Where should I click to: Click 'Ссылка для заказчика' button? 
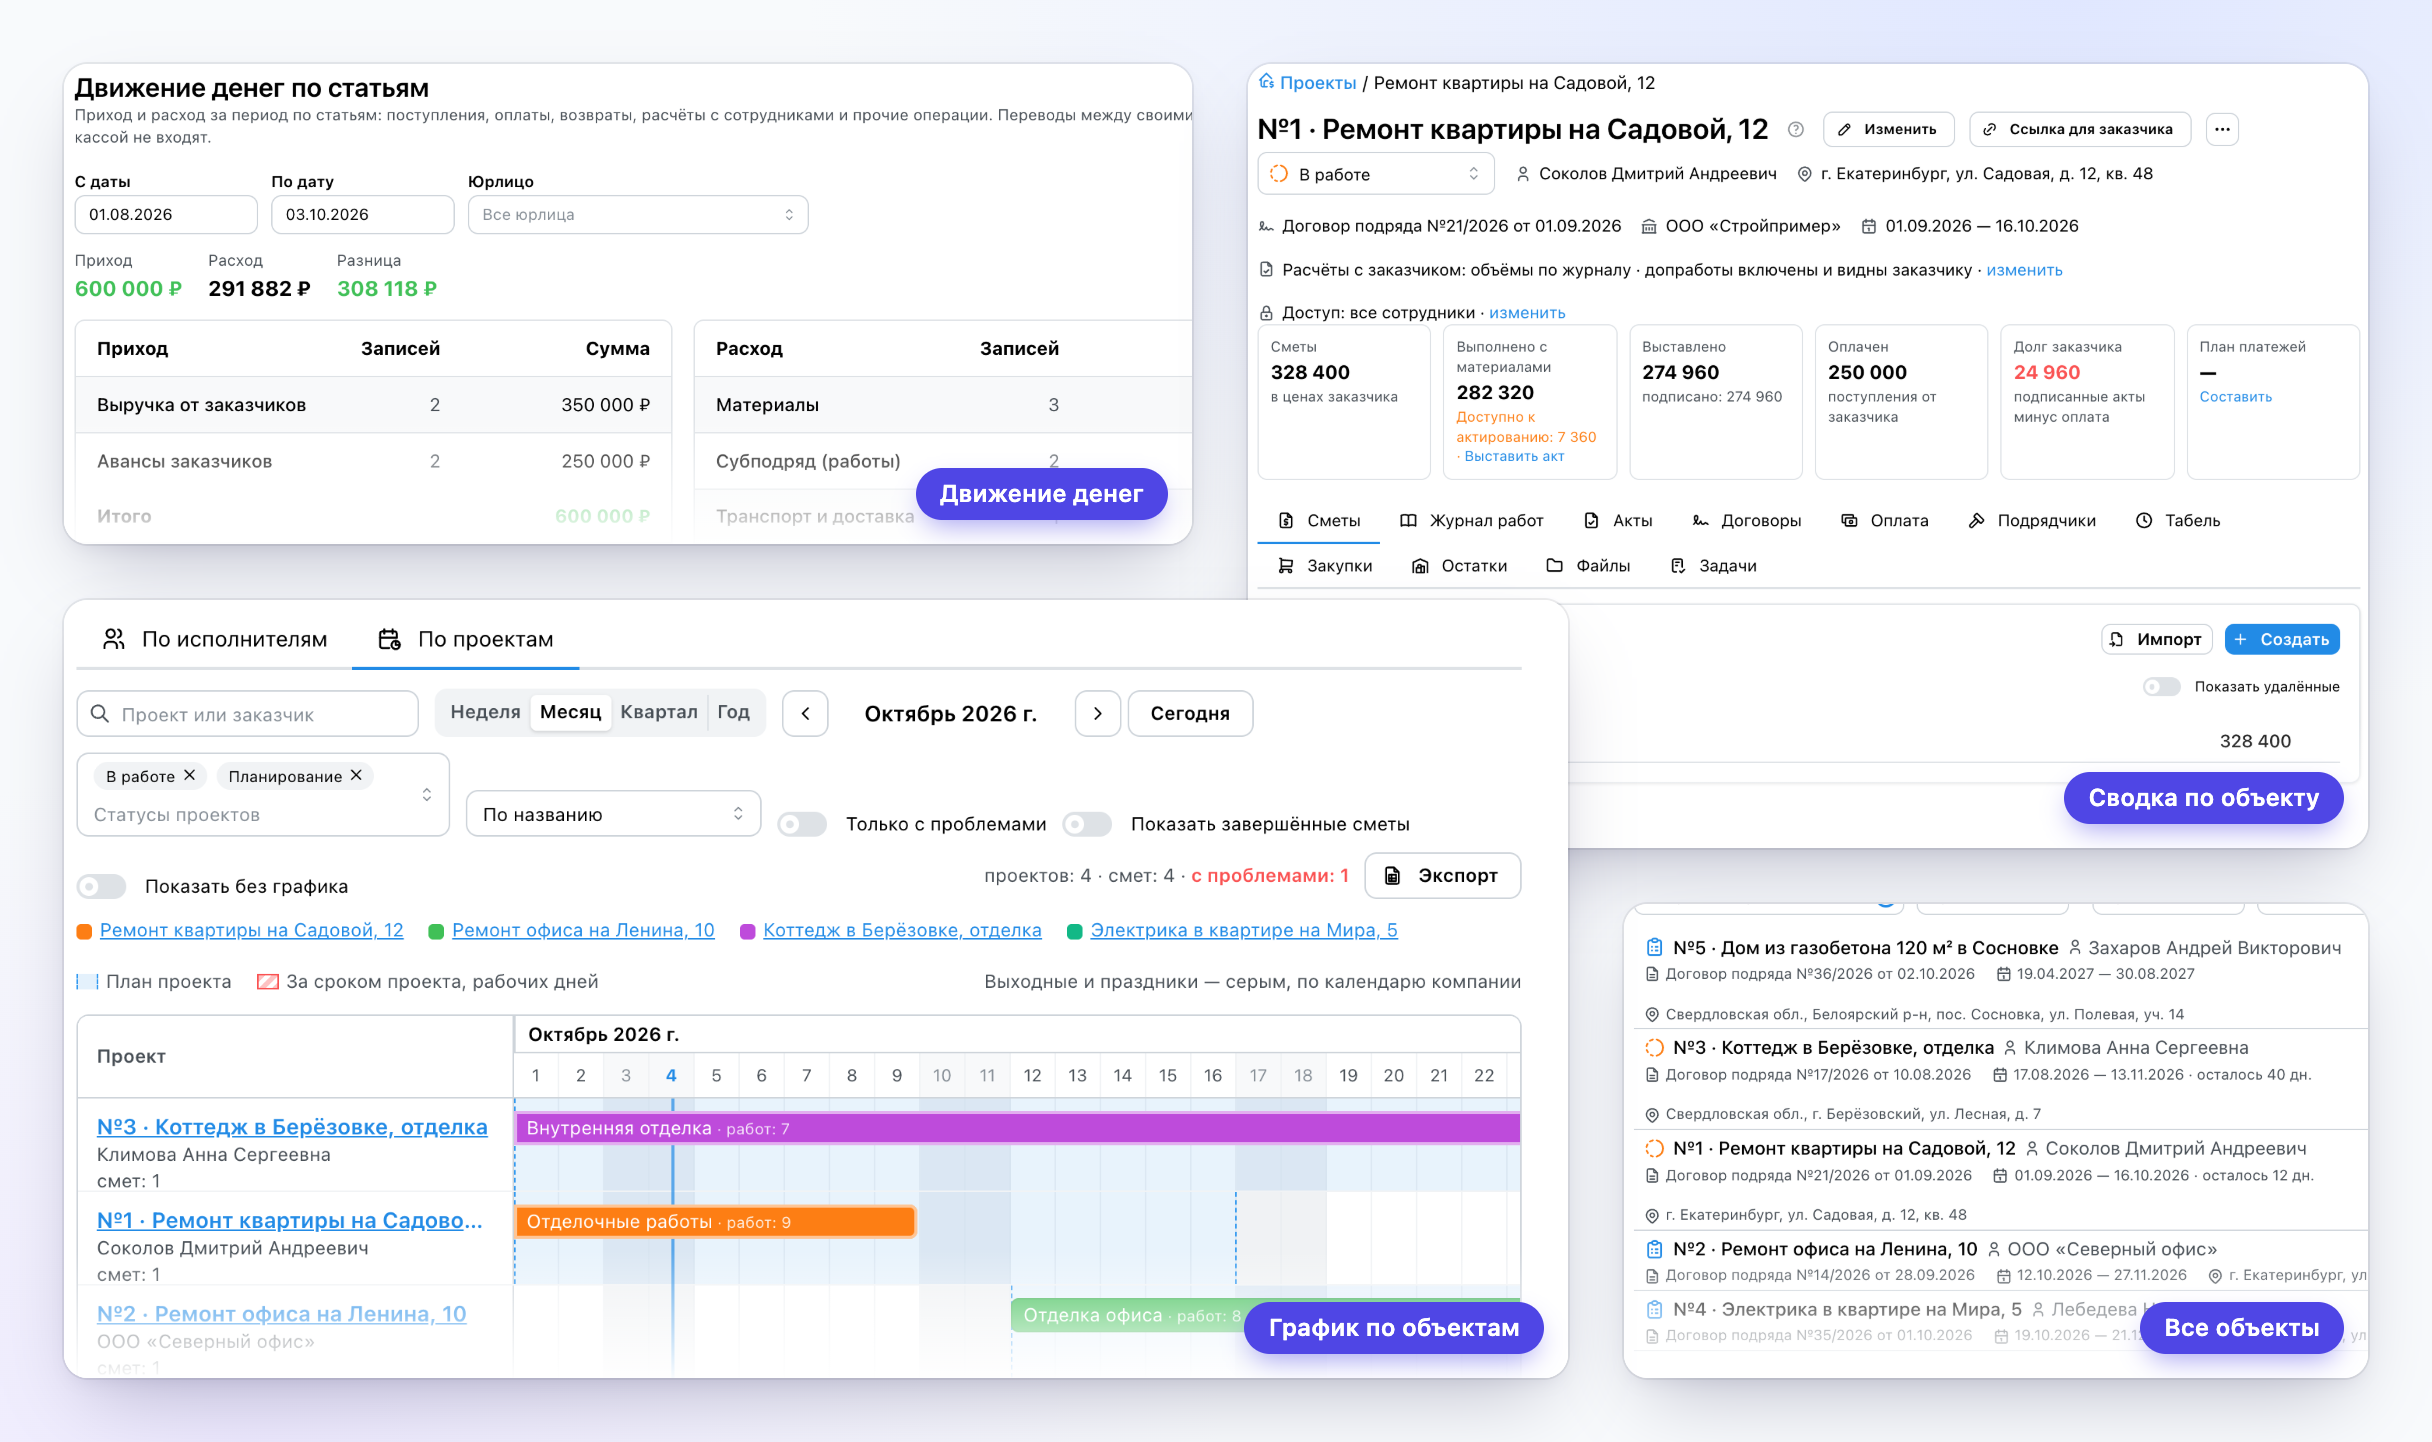point(2080,129)
